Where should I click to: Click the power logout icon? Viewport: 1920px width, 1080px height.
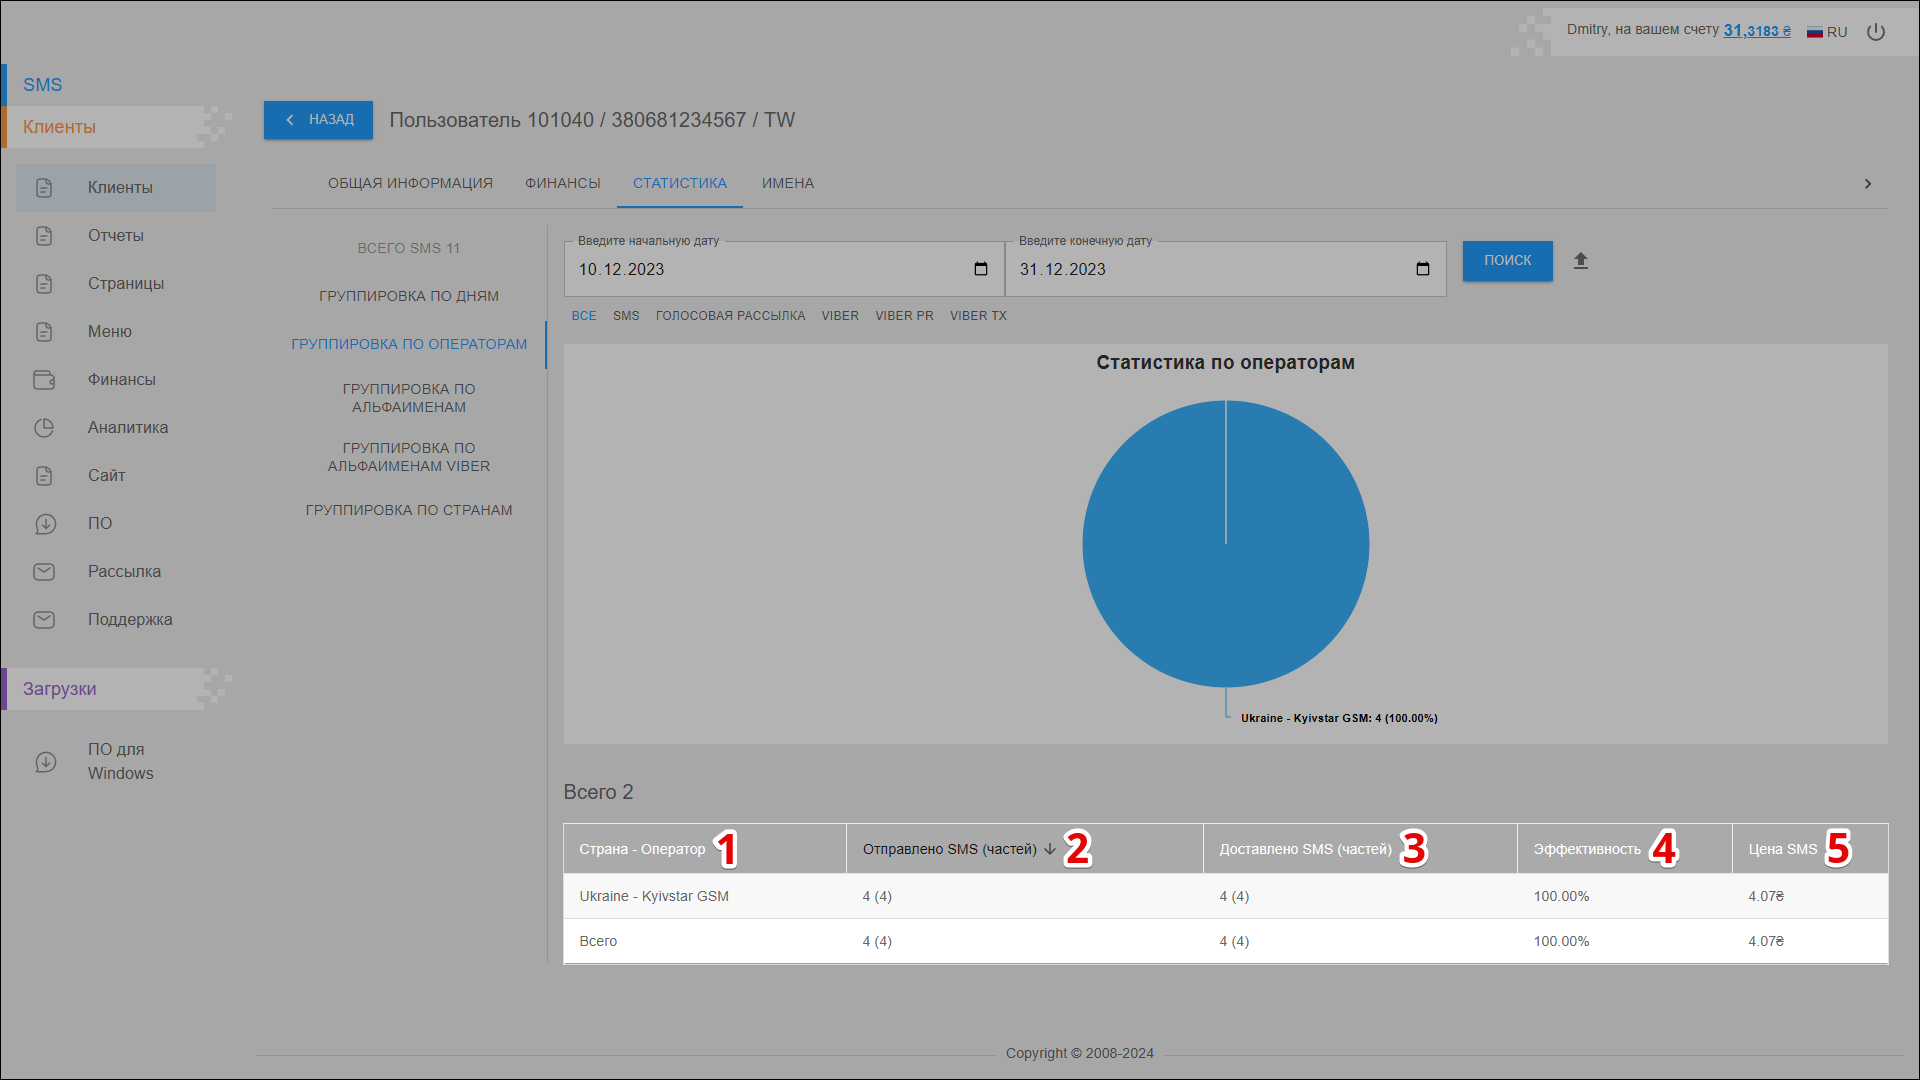[x=1876, y=32]
